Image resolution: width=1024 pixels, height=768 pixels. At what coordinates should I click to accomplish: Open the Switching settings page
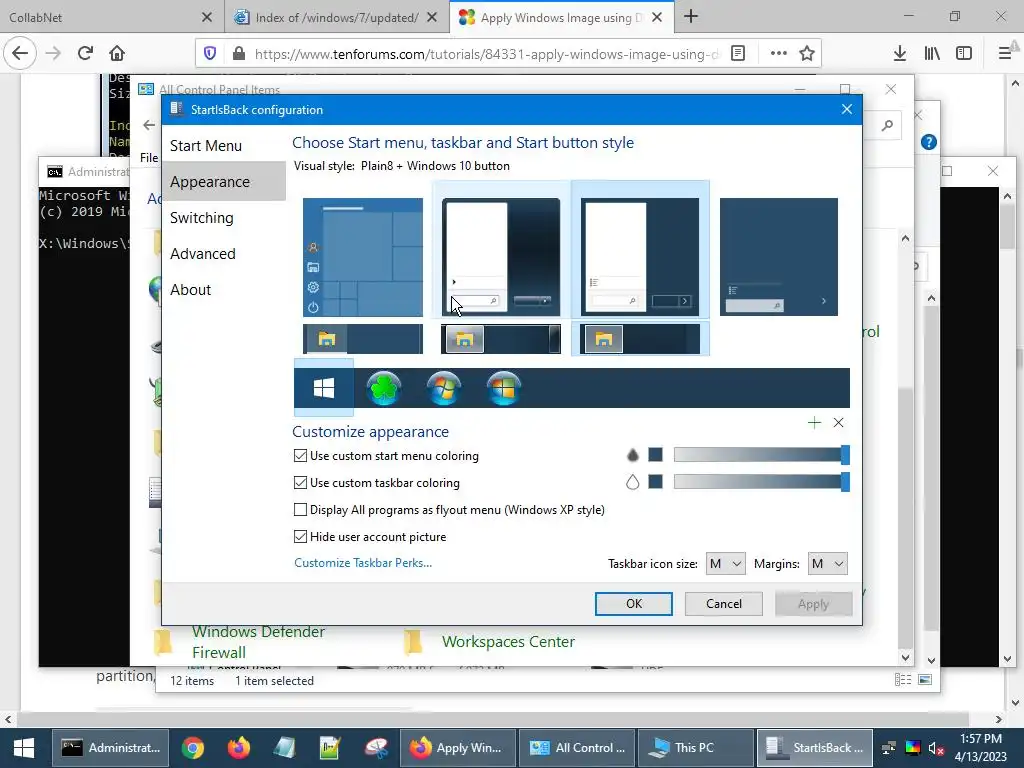tap(201, 217)
